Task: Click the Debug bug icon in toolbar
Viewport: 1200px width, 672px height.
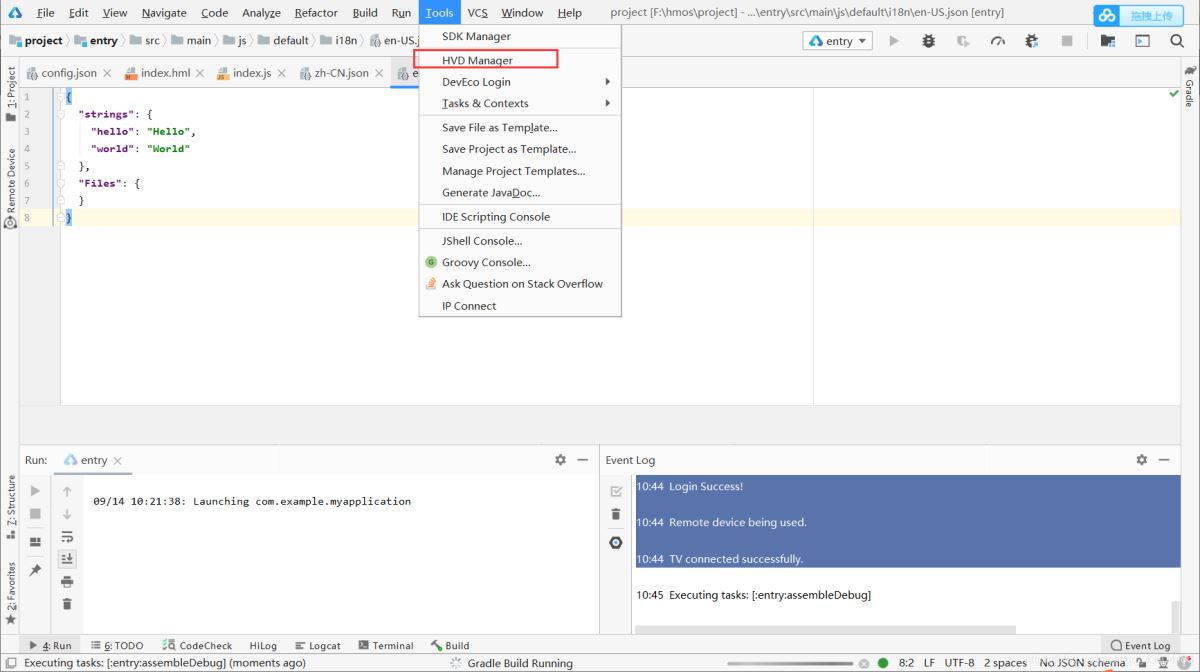Action: [x=929, y=41]
